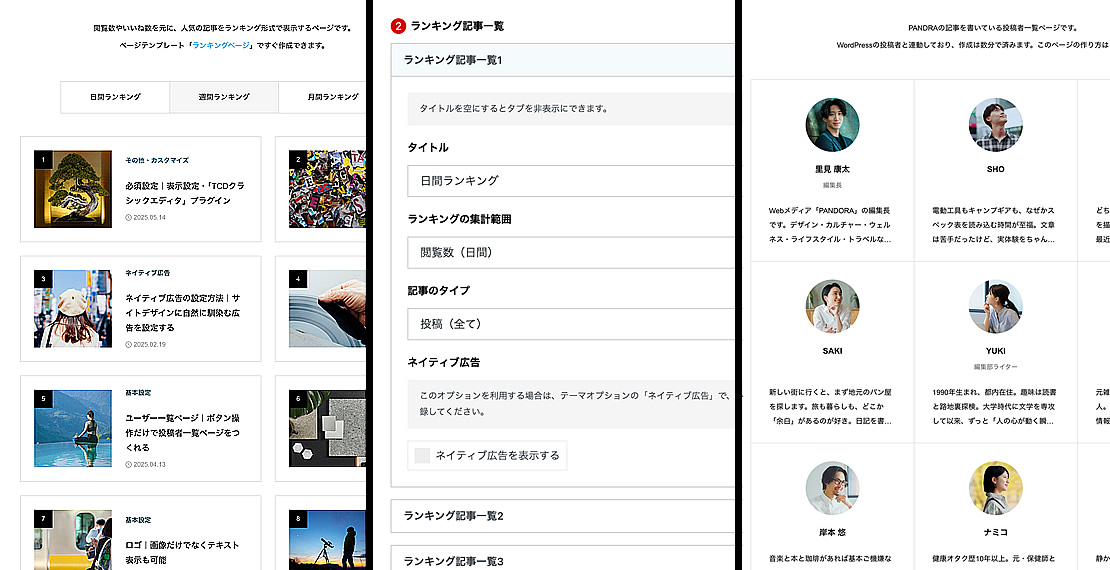This screenshot has height=570, width=1110.
Task: Open the telescope night sky thumbnail ranked 8
Action: (x=328, y=540)
